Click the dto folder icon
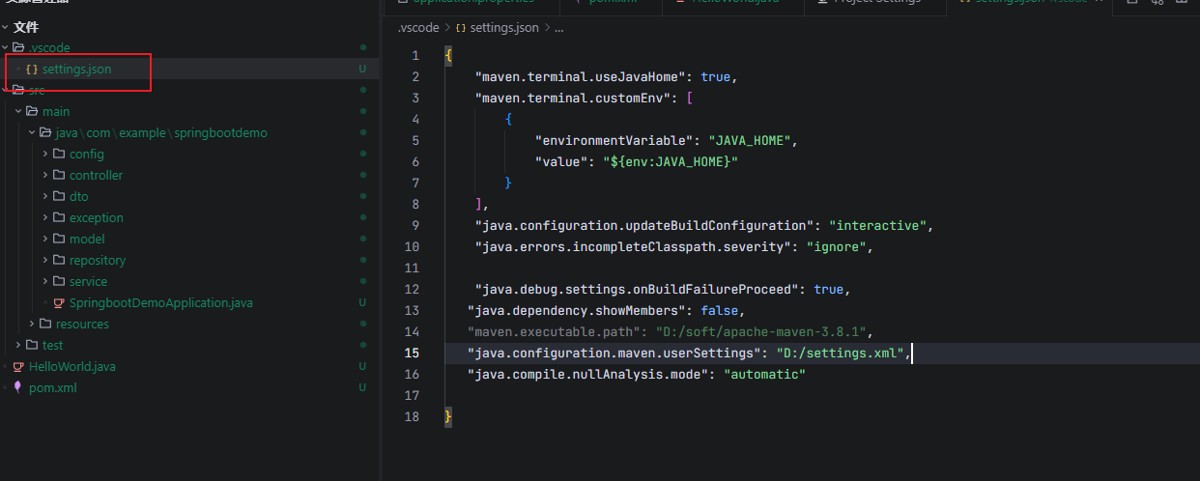The image size is (1200, 481). (x=59, y=196)
